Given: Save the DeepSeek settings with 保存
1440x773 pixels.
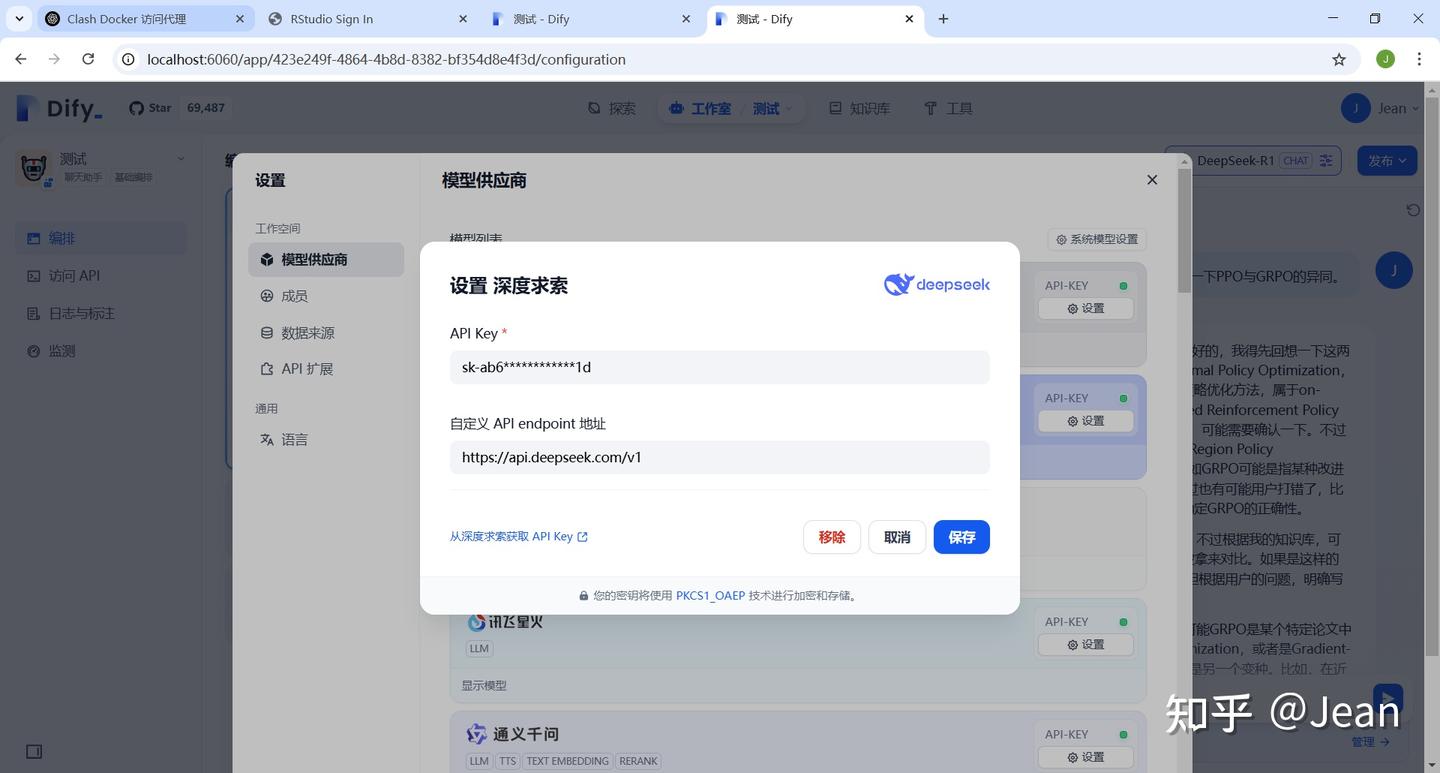Looking at the screenshot, I should (960, 537).
